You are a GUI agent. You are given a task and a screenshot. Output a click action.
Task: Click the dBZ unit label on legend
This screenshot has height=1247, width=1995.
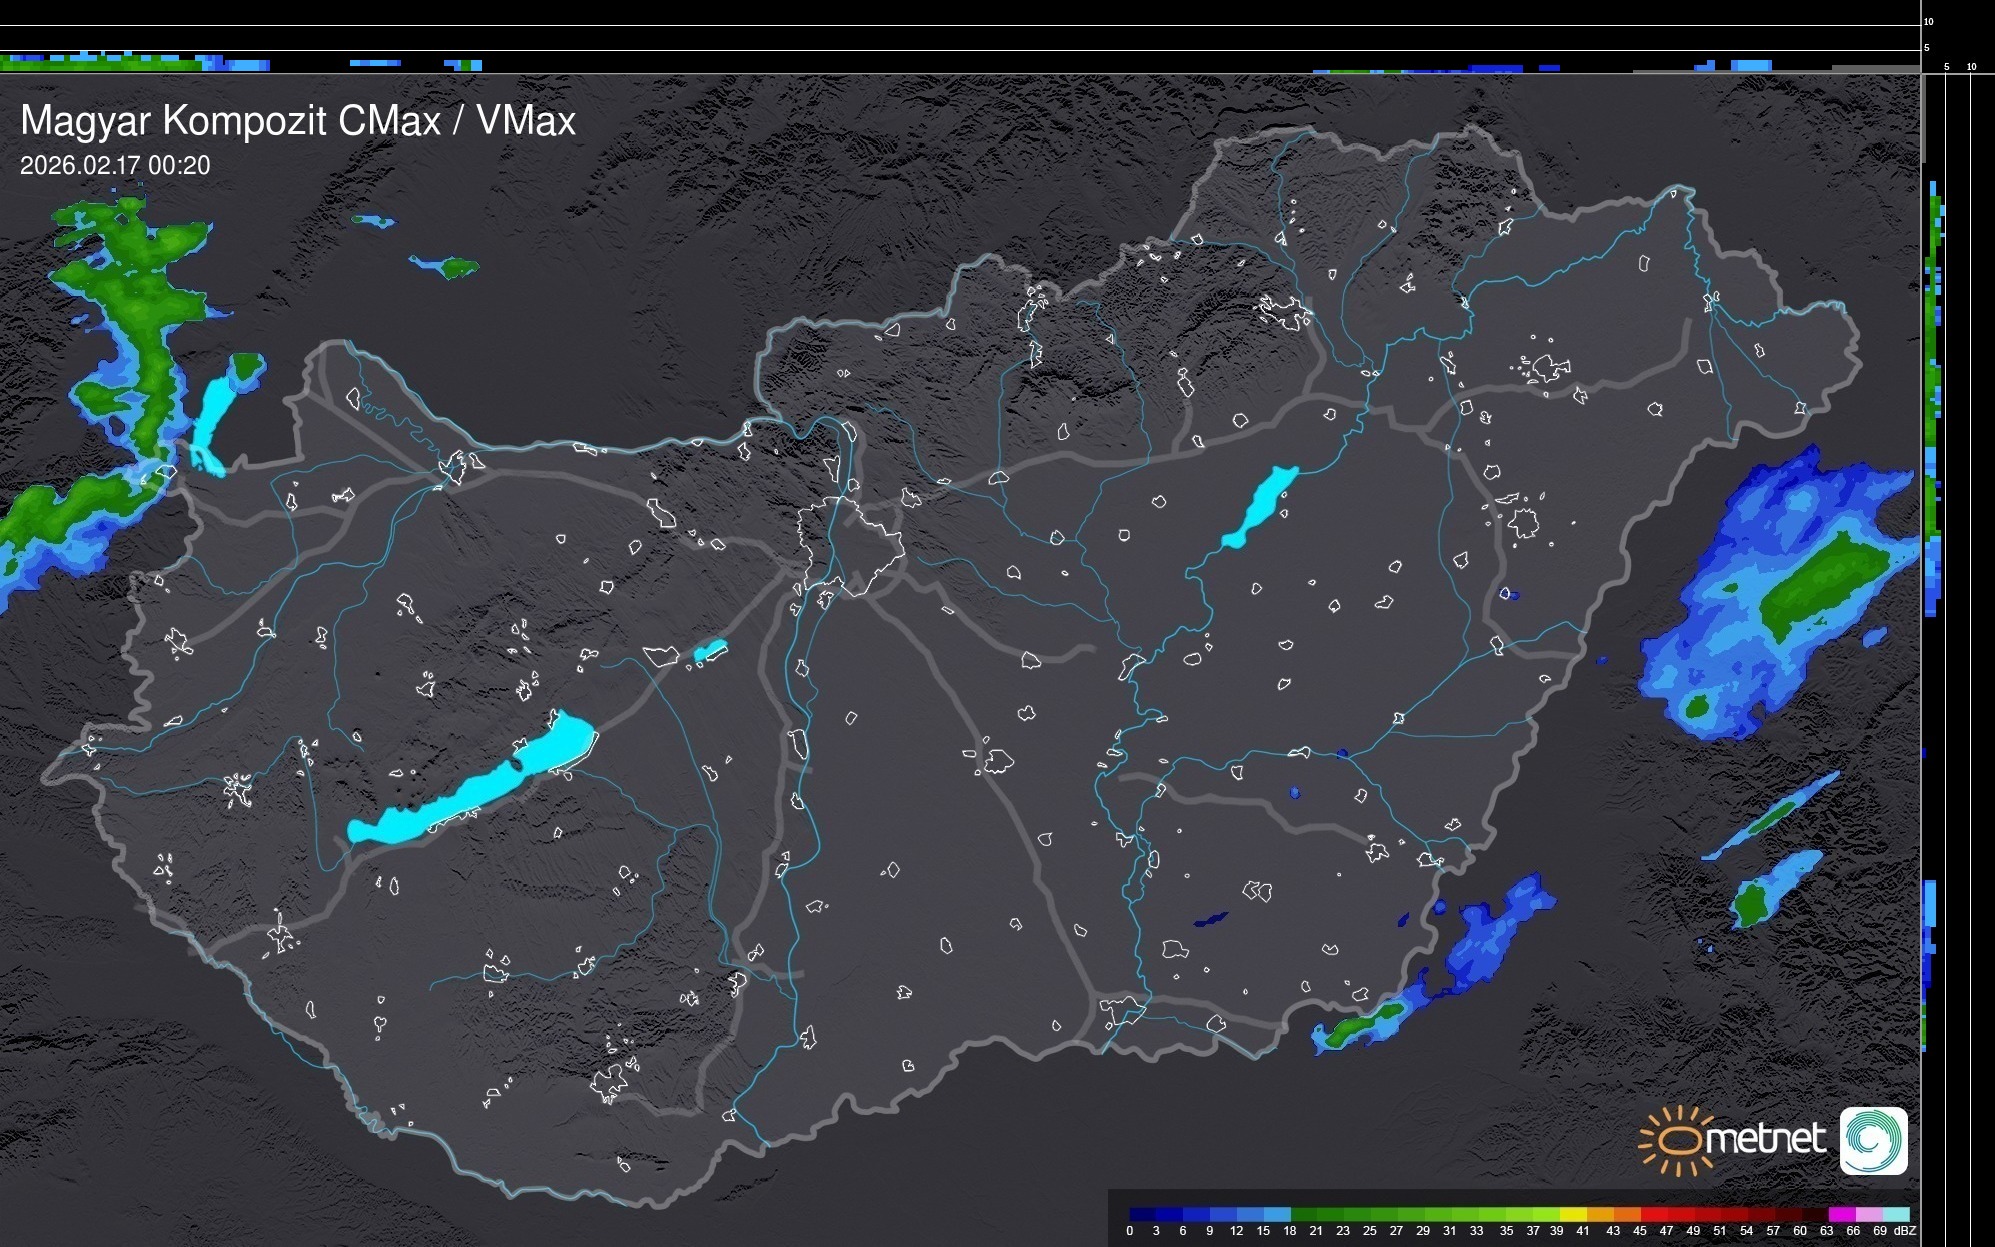1904,1231
